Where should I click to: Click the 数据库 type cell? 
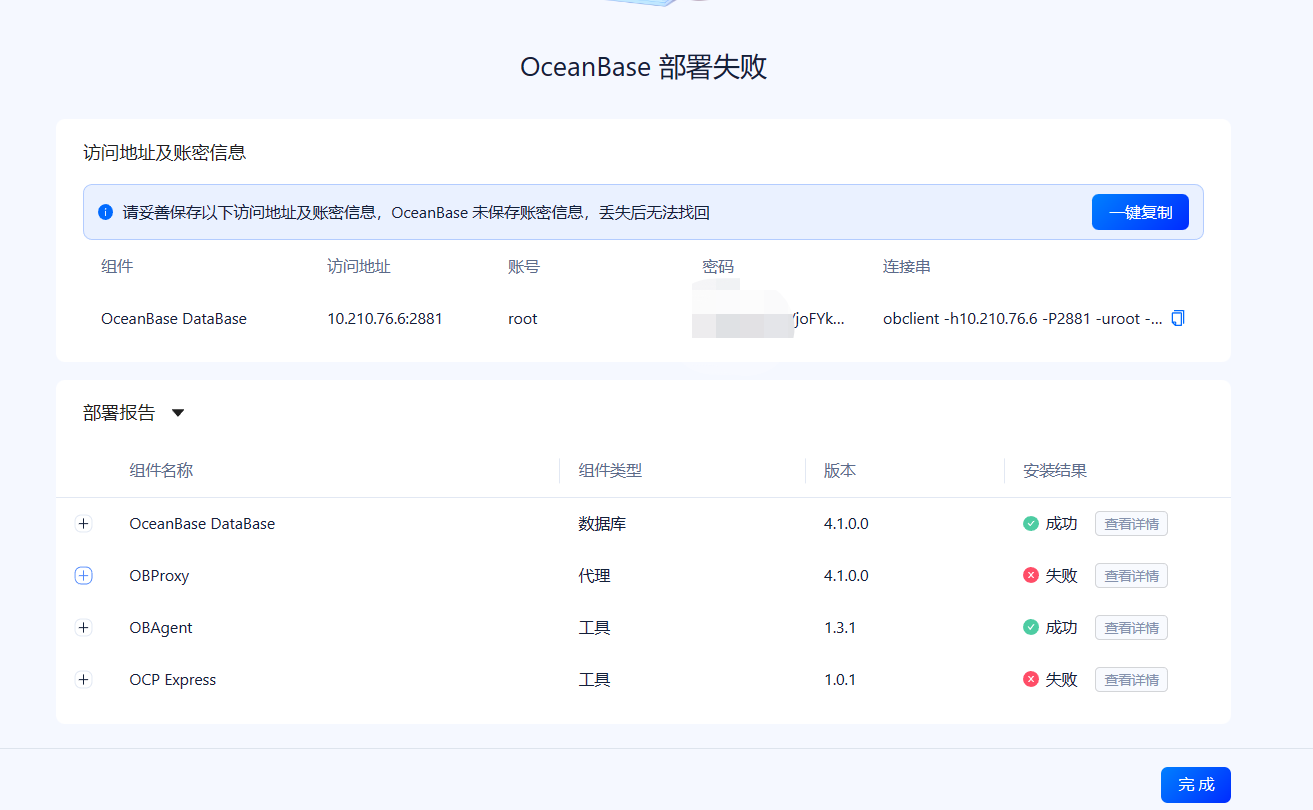coord(602,524)
